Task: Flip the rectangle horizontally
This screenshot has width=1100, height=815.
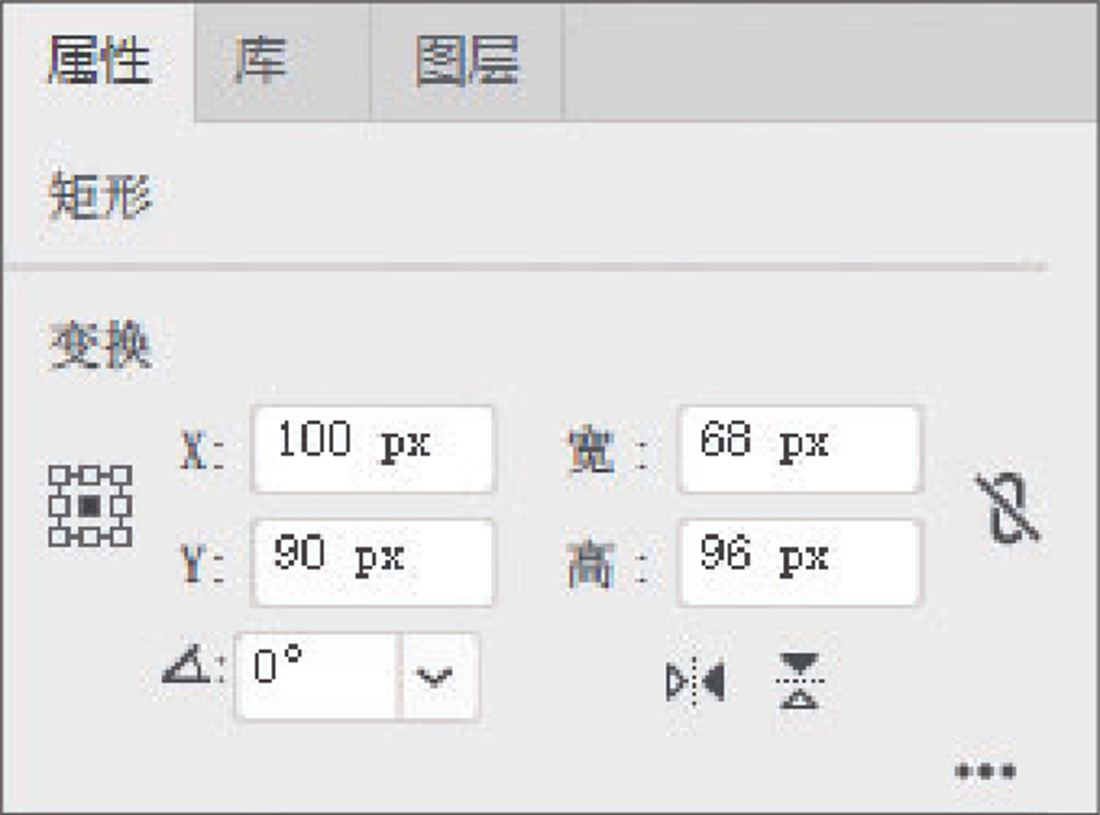Action: (x=696, y=682)
